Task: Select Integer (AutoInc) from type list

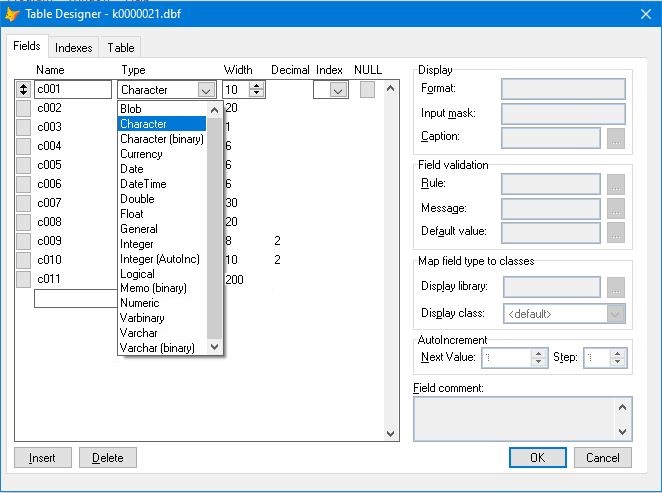Action: [159, 259]
